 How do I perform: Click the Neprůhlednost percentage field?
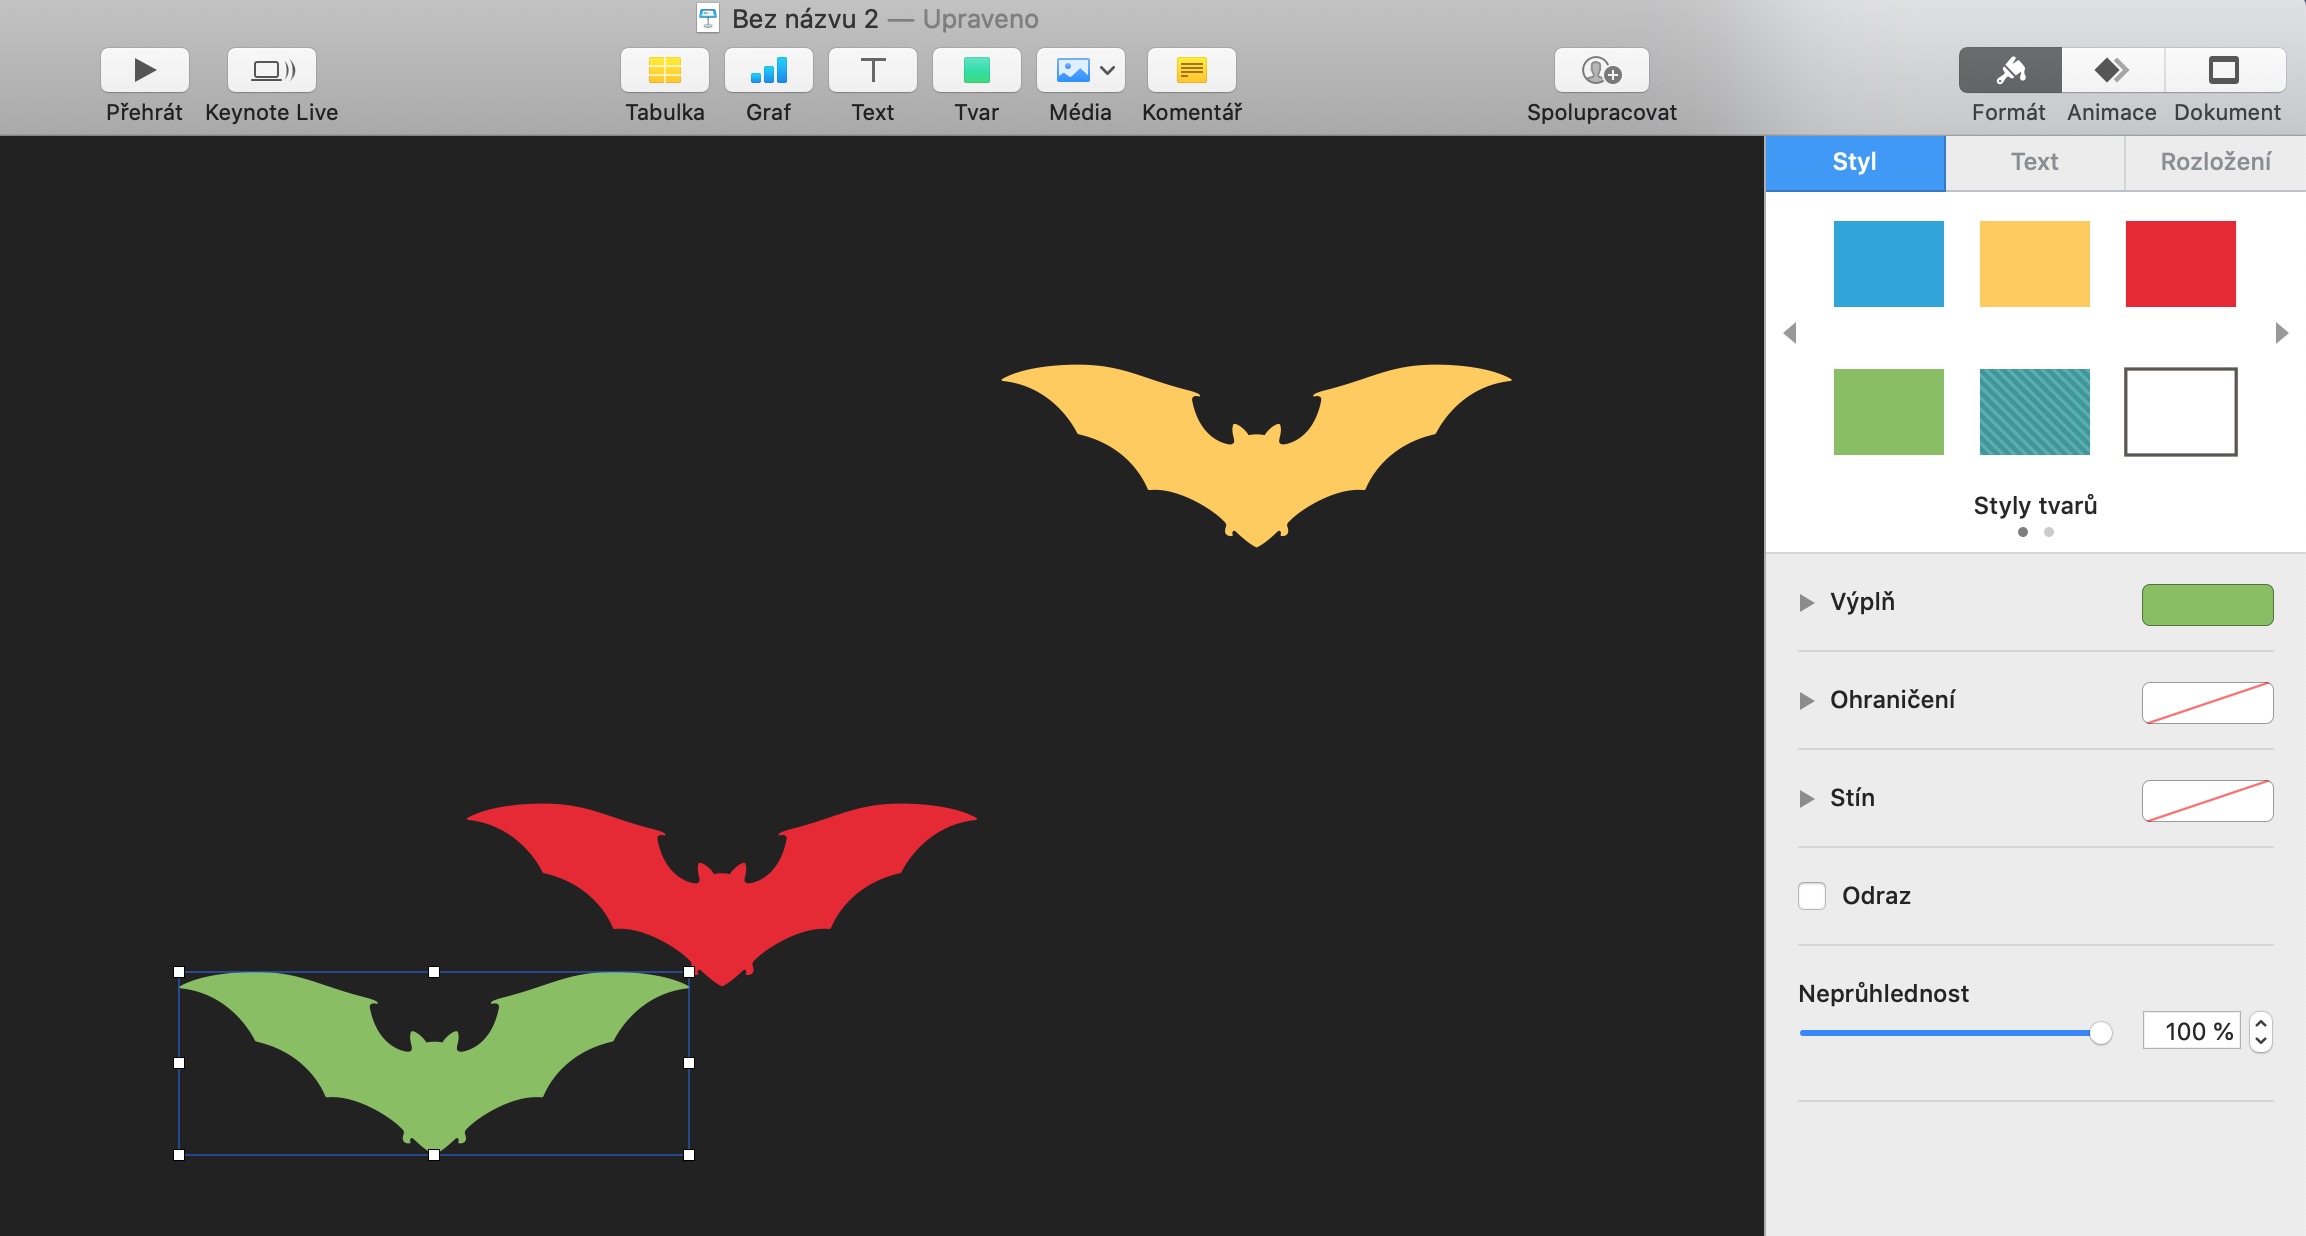2190,1031
